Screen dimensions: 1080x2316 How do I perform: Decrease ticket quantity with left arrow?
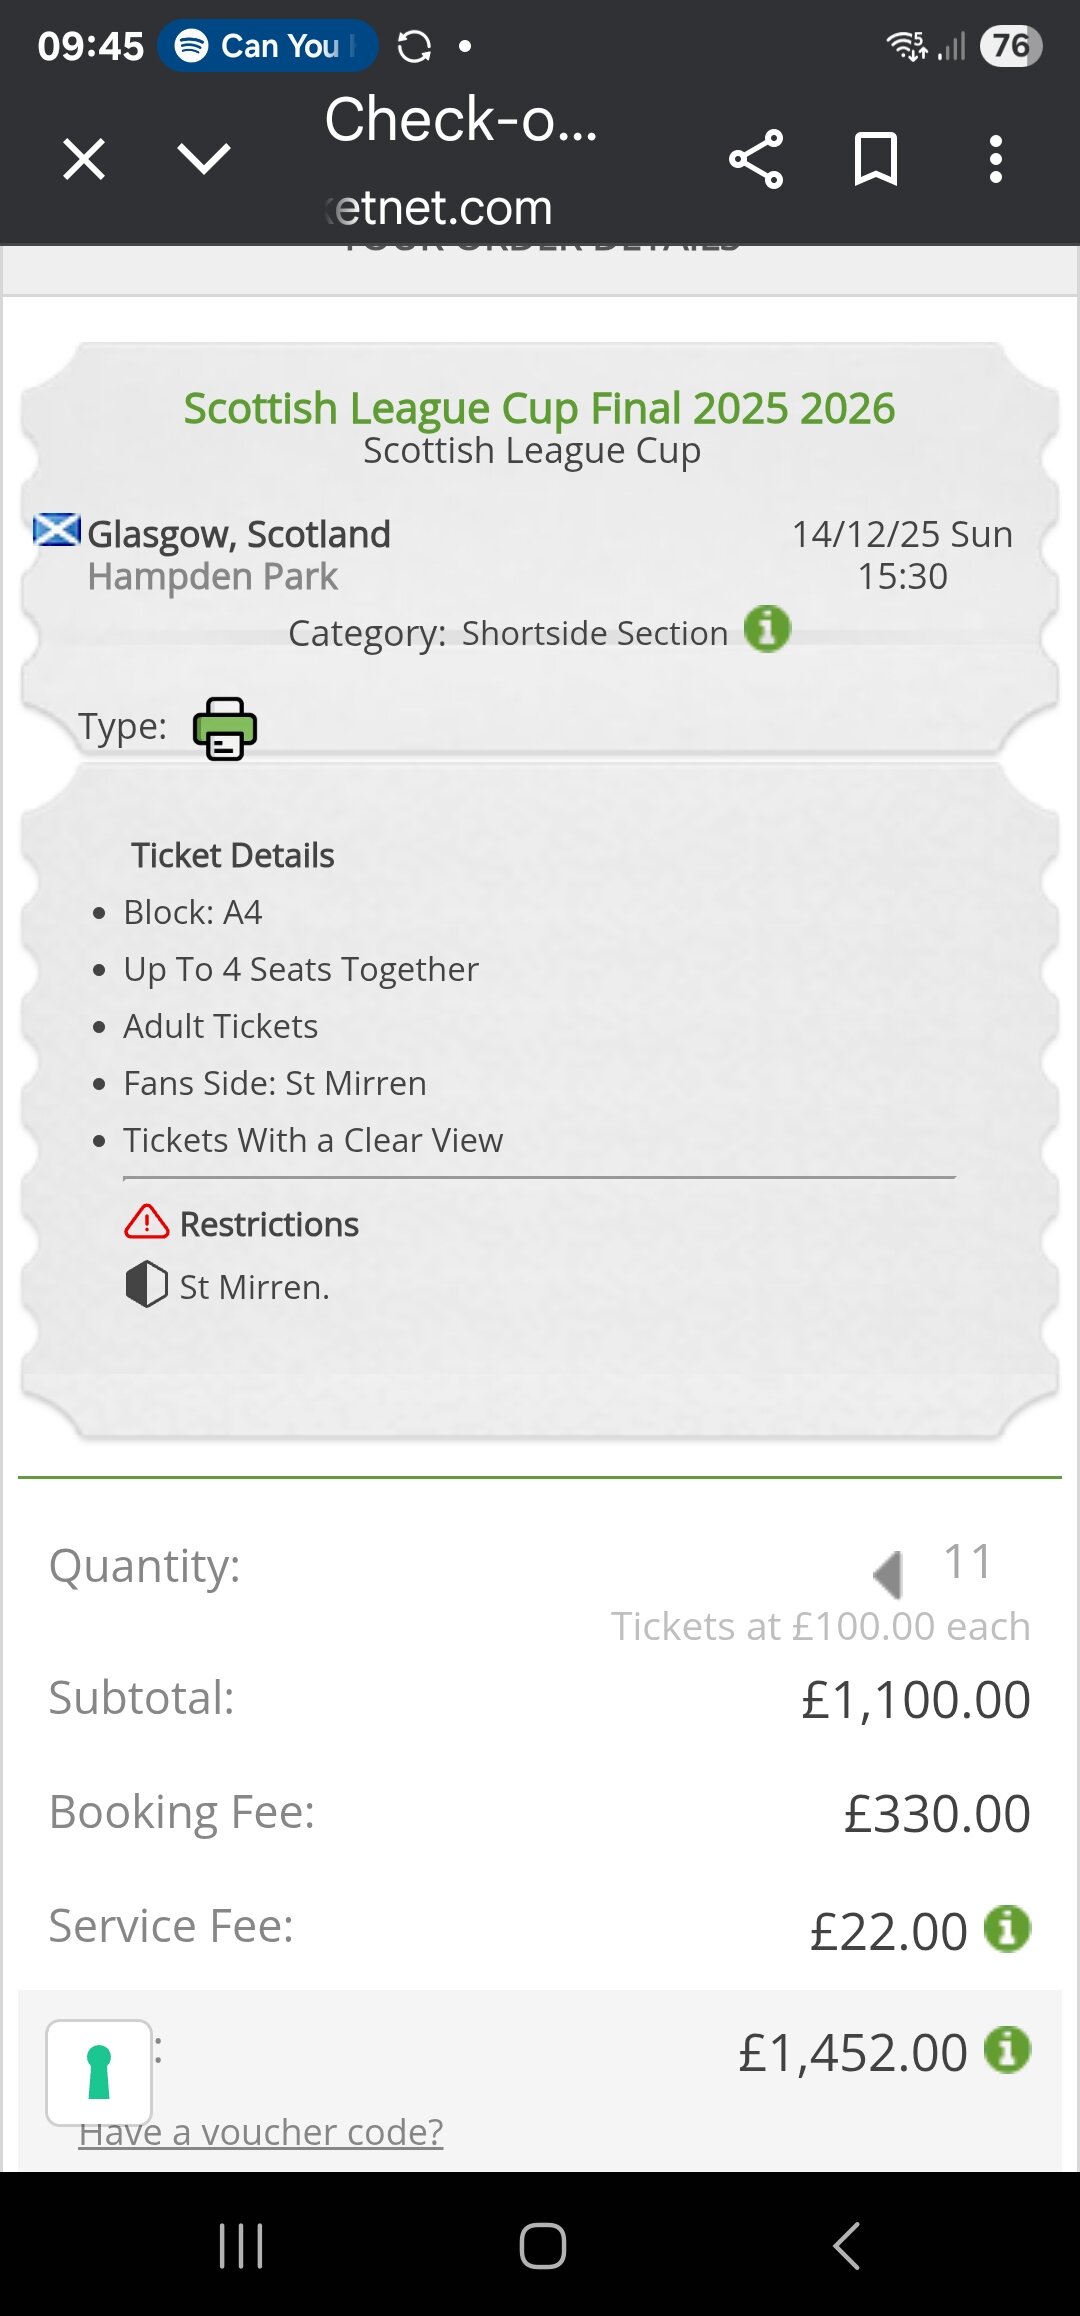tap(888, 1575)
